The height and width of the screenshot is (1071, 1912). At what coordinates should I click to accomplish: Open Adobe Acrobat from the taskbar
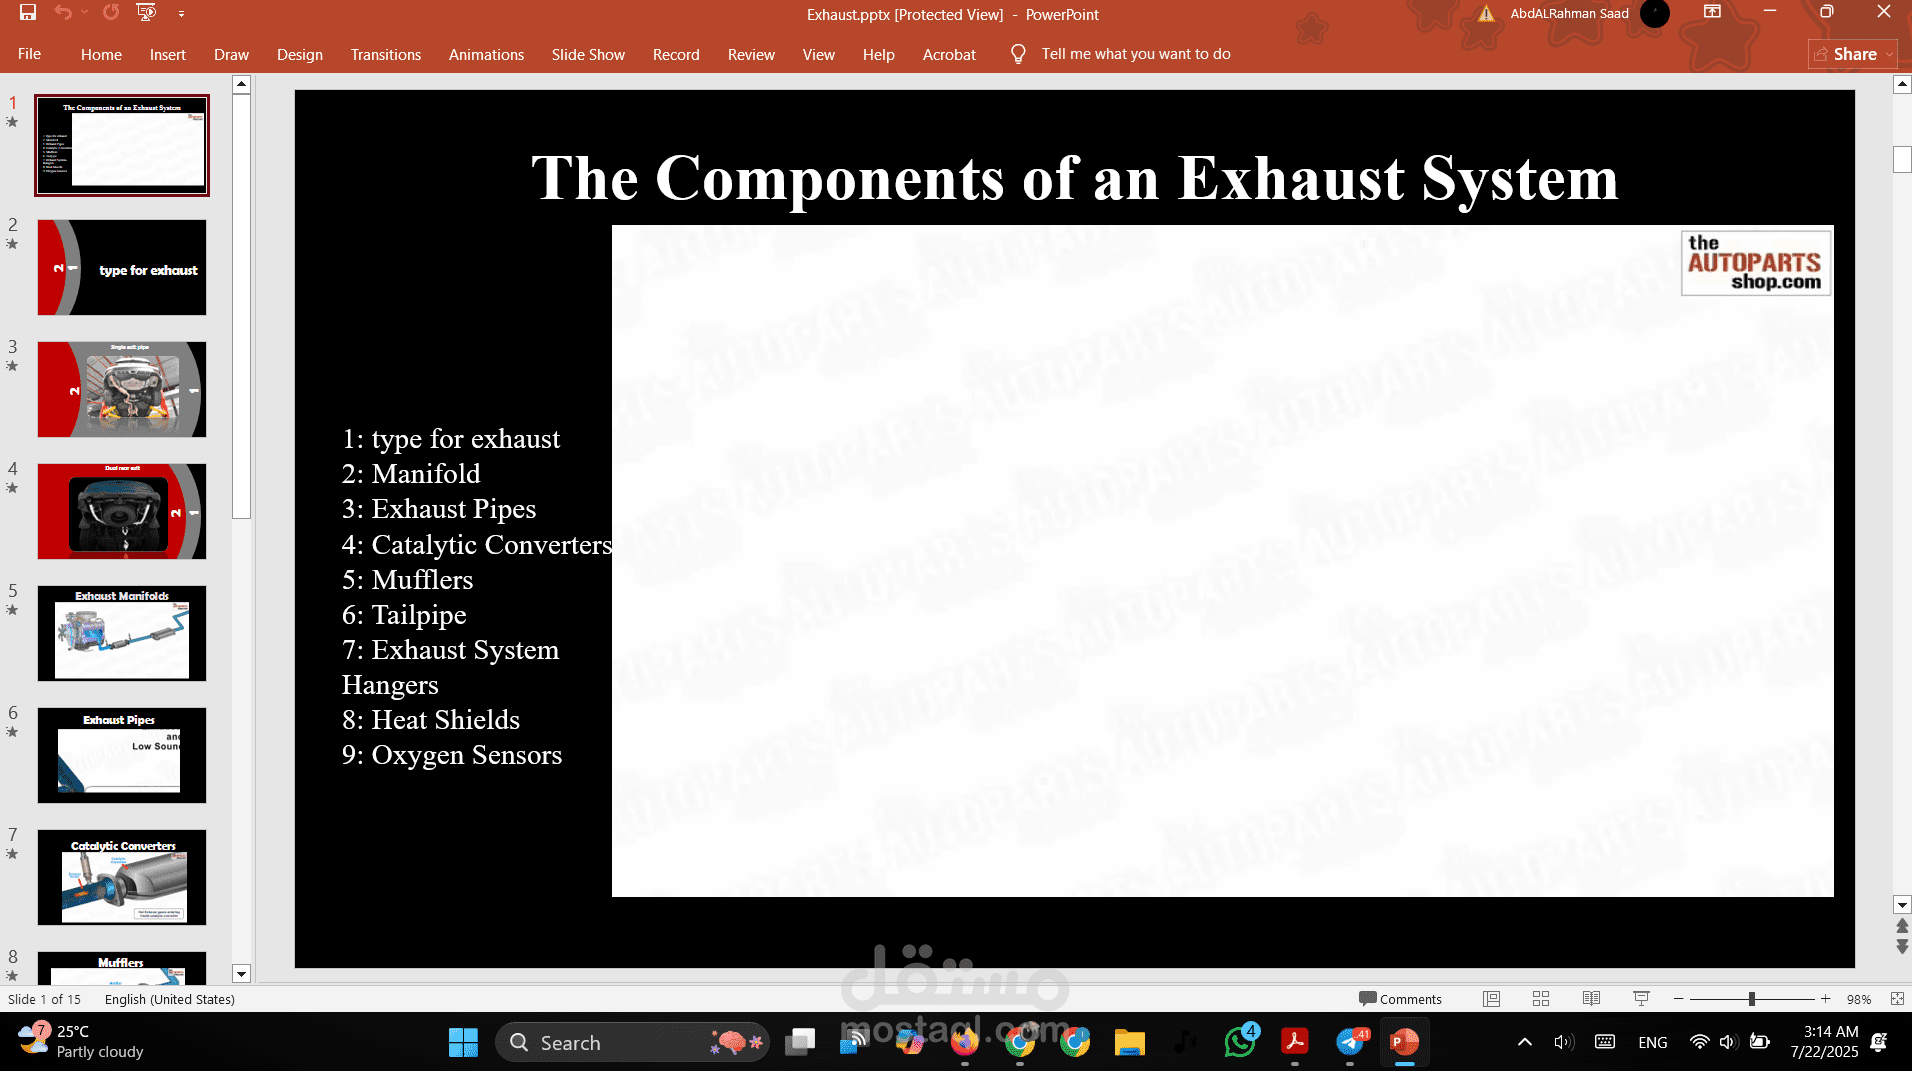(x=1295, y=1042)
